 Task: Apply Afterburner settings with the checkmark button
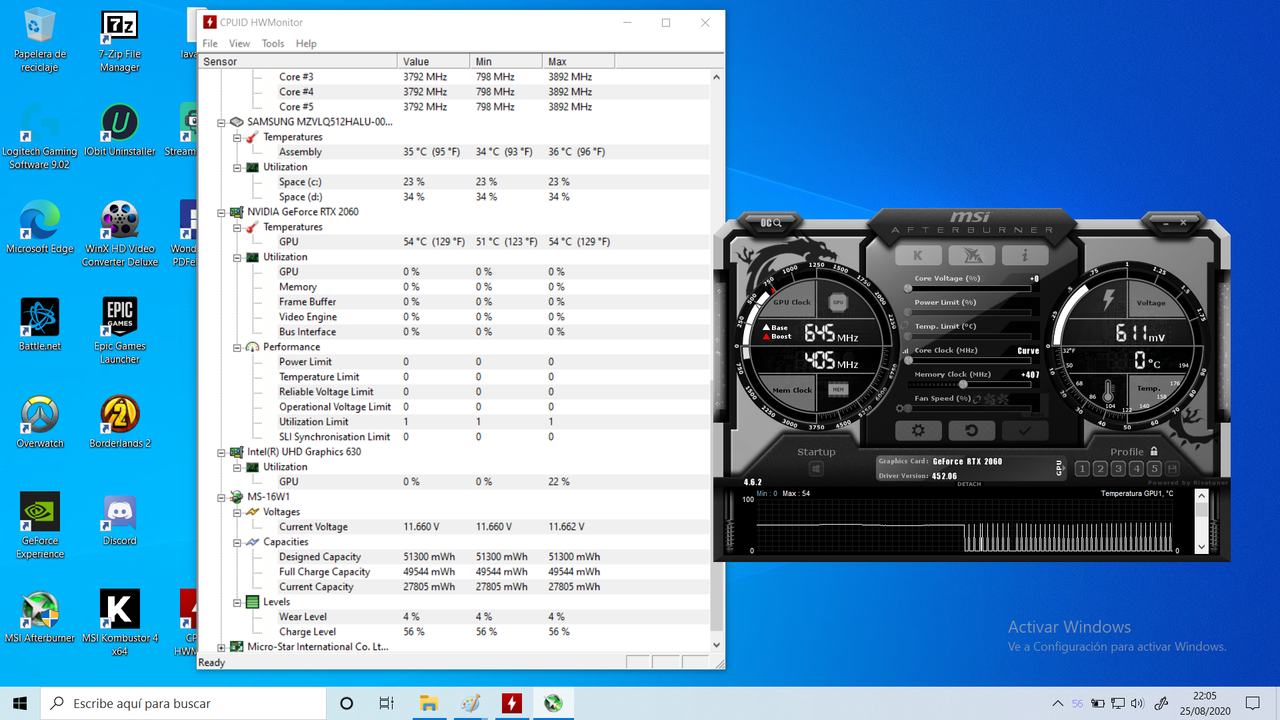click(x=1025, y=430)
